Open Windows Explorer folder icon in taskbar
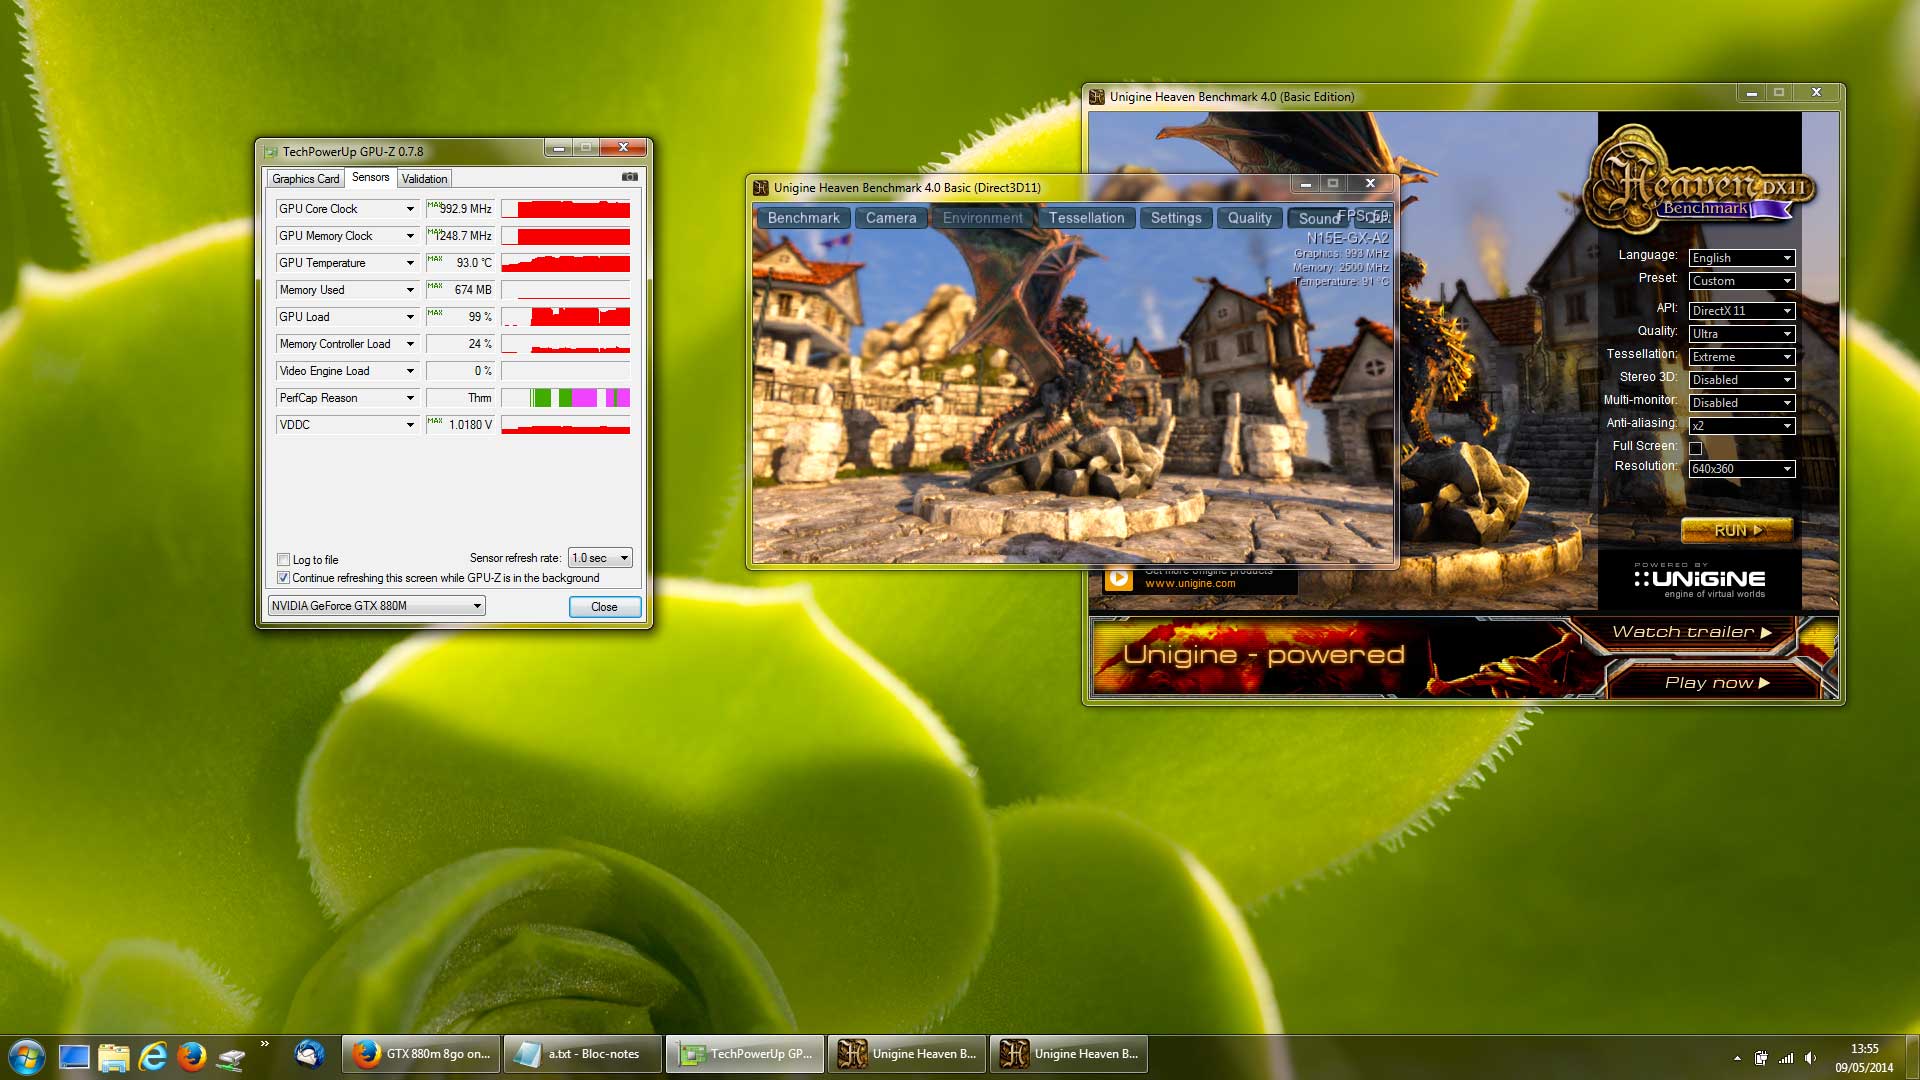This screenshot has height=1080, width=1920. tap(113, 1056)
